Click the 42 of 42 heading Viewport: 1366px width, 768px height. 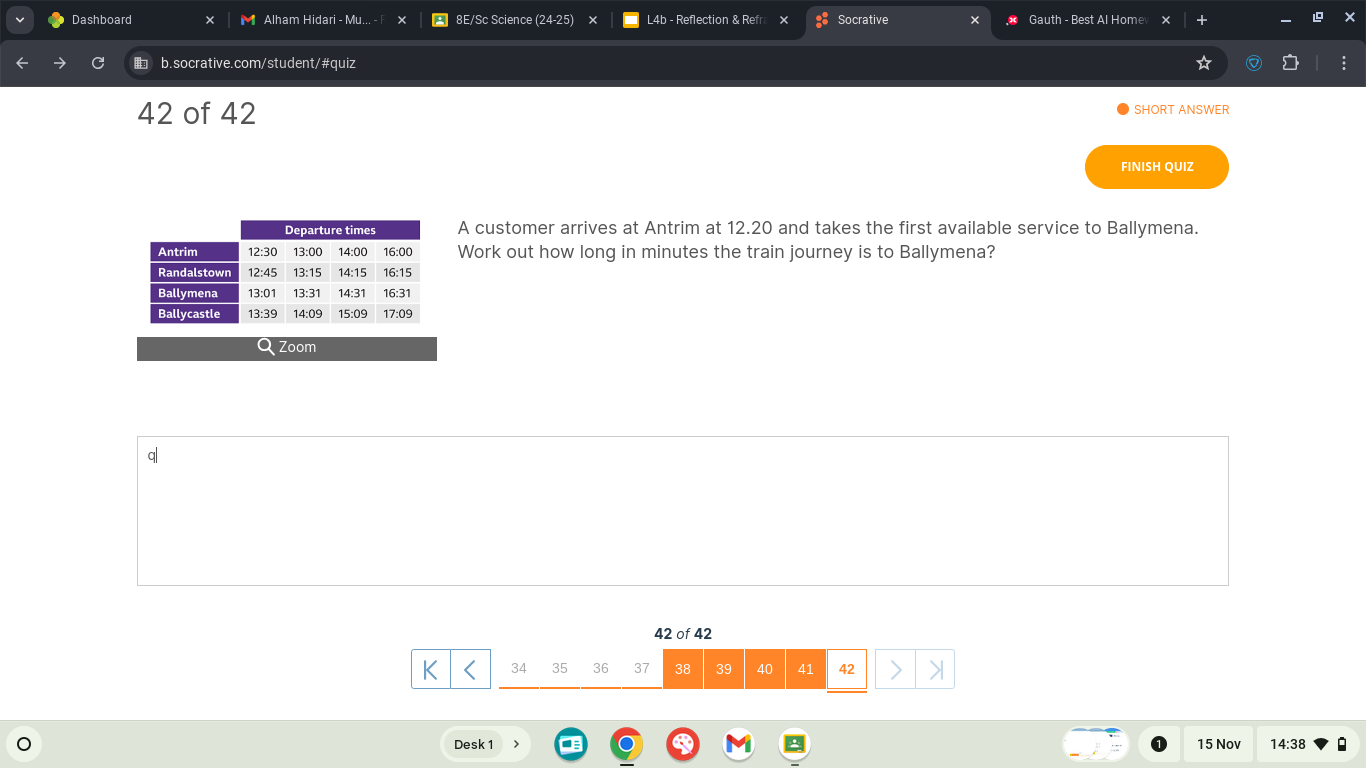click(x=197, y=114)
